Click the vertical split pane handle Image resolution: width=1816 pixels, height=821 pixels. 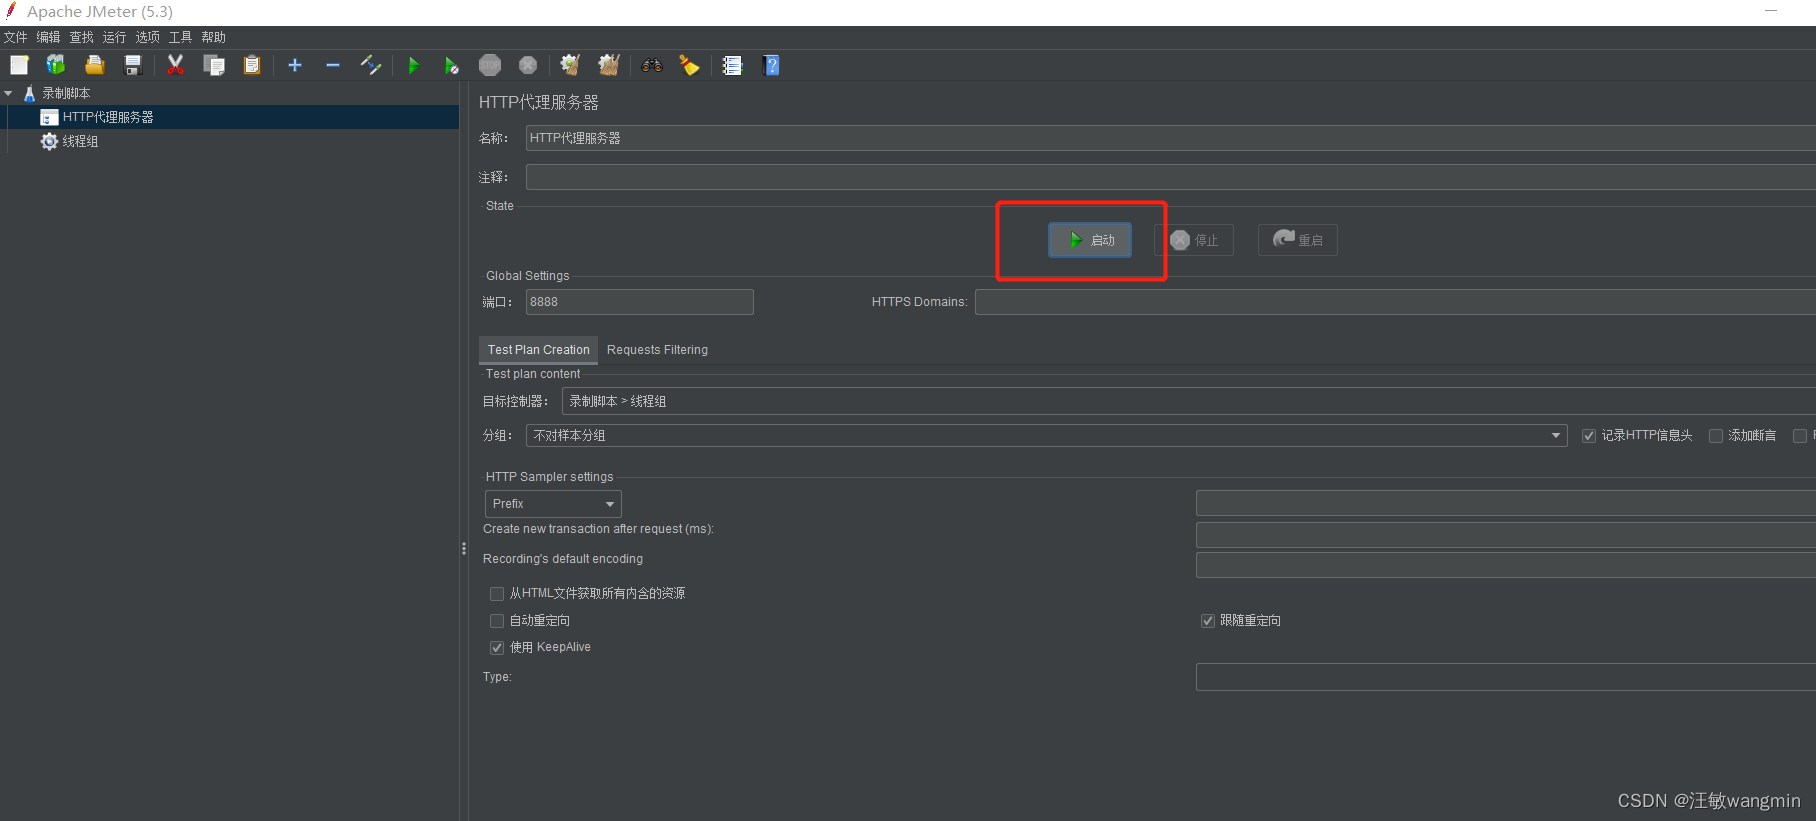coord(464,549)
